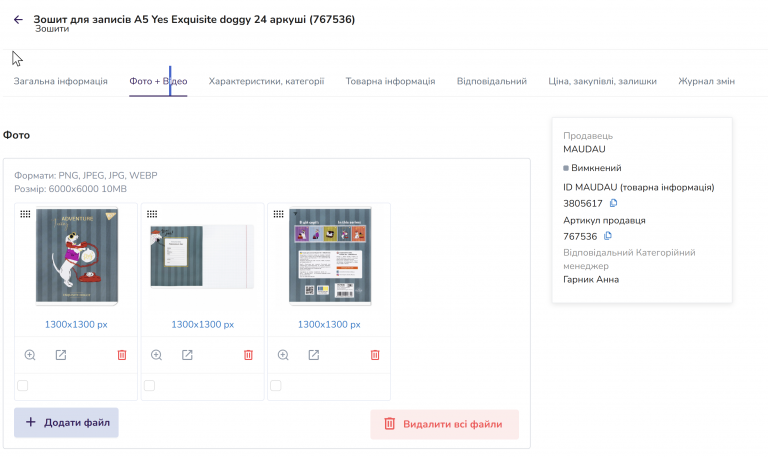Click the Фото section heading

coord(16,135)
